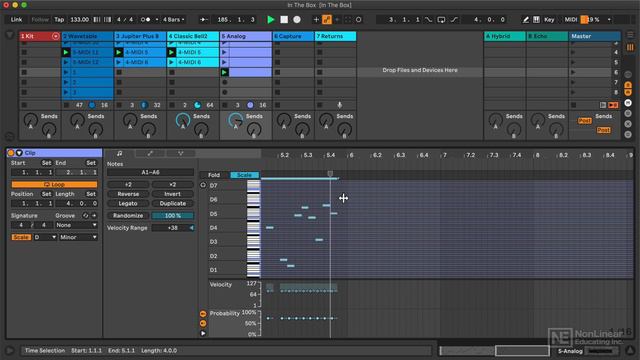The height and width of the screenshot is (360, 640).
Task: Click the Invert notes button
Action: (x=172, y=194)
